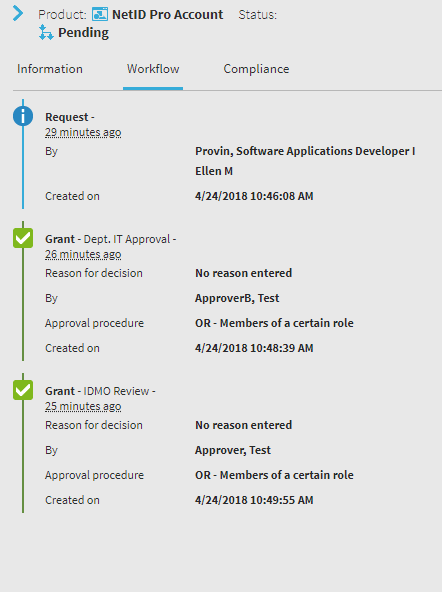This screenshot has width=442, height=592.
Task: Select the Workflow tab
Action: (x=153, y=69)
